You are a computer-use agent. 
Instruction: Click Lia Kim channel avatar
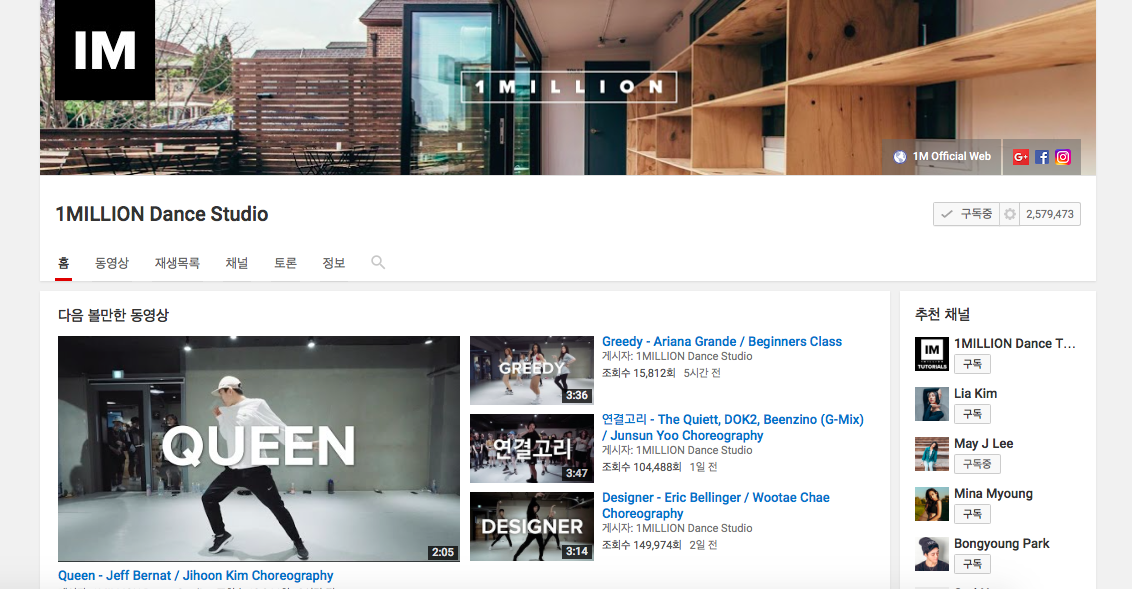pos(931,403)
